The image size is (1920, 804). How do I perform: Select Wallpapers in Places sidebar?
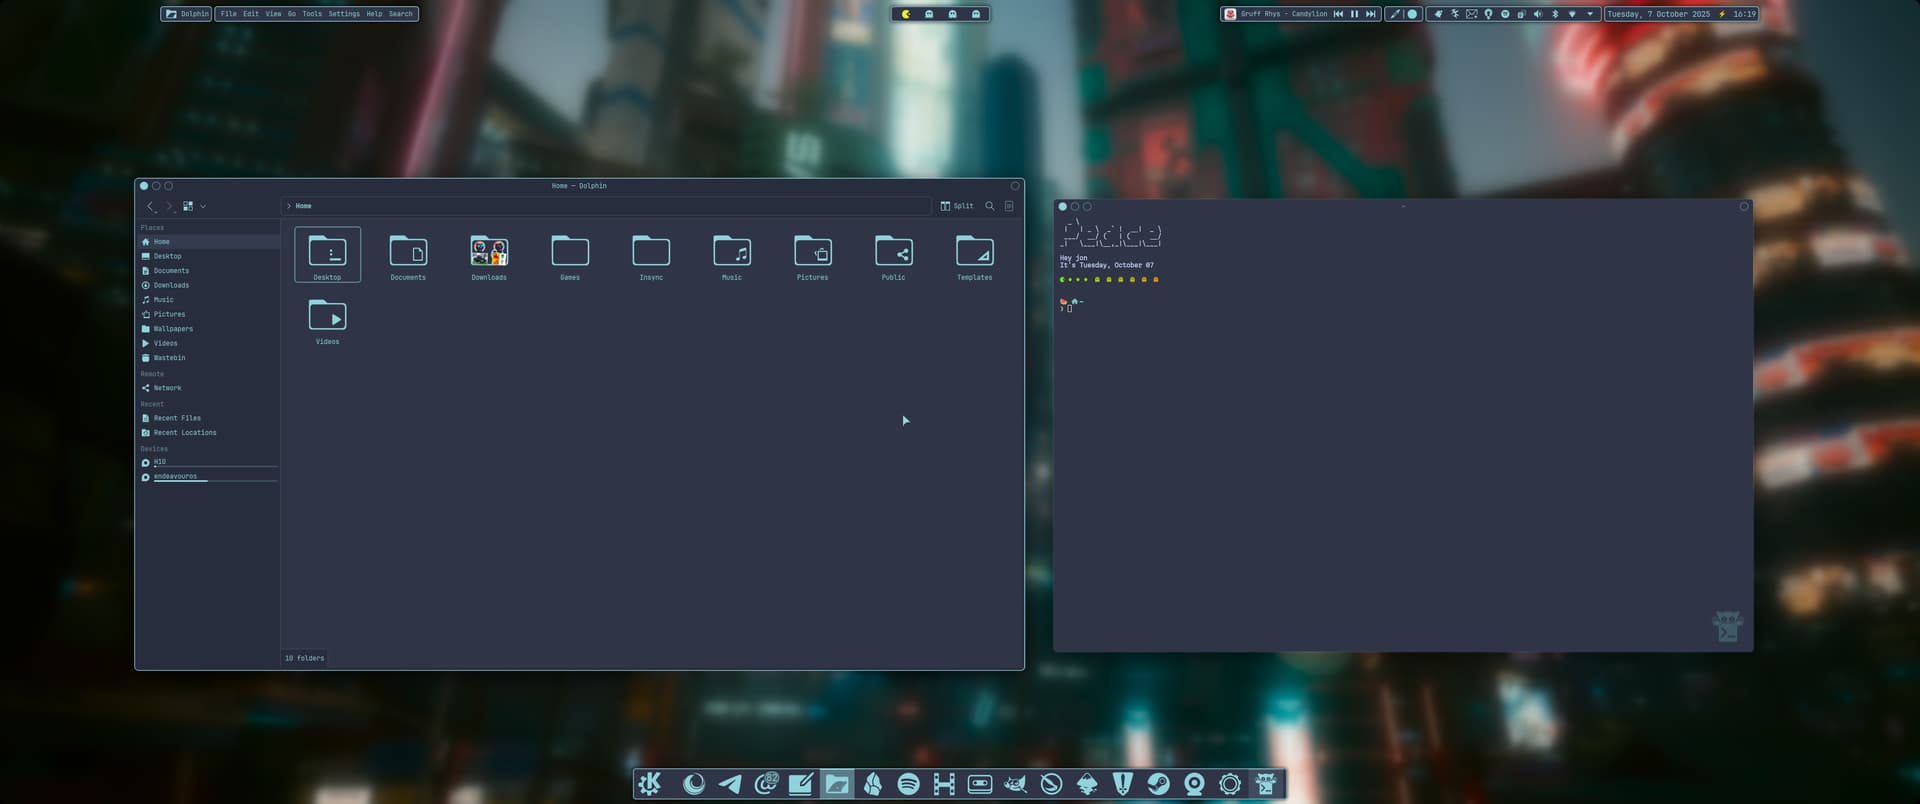point(172,329)
